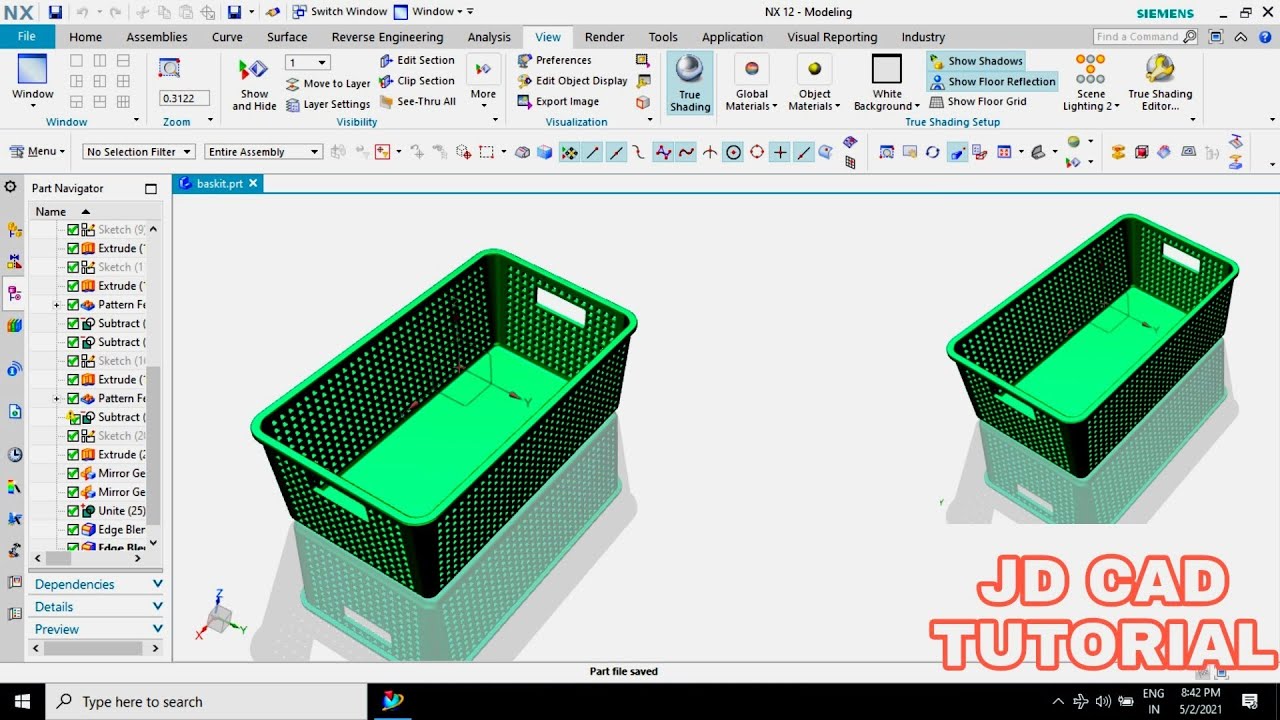Uncheck checkbox of Edge Blen feature
1280x720 pixels.
[x=73, y=530]
